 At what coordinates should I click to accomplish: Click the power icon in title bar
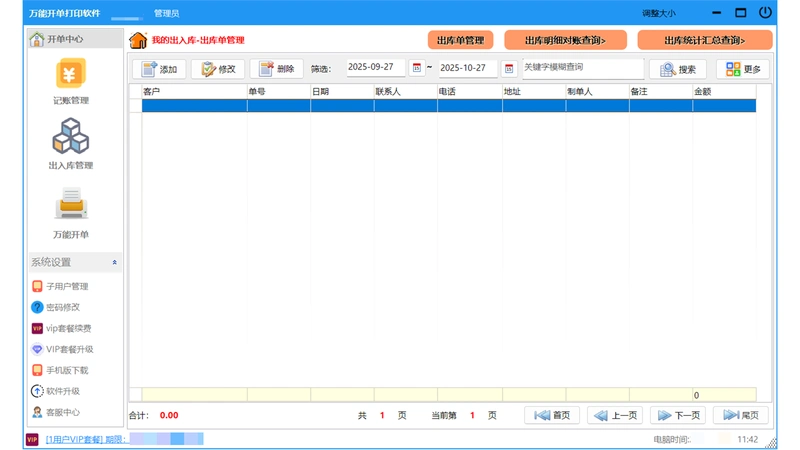(765, 12)
